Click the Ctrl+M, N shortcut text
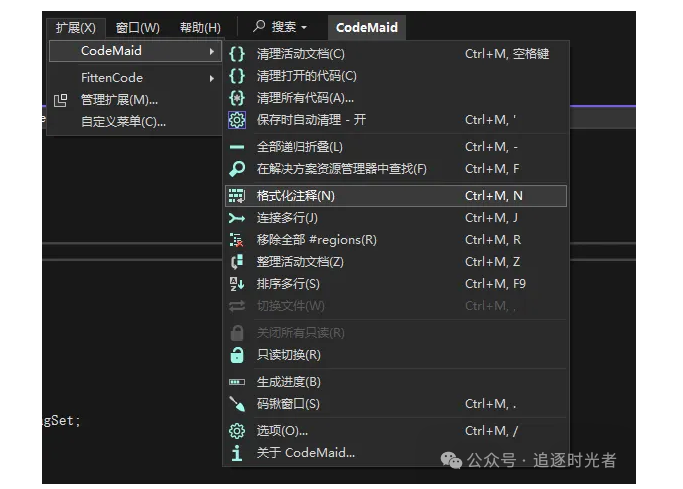This screenshot has width=683, height=489. (494, 196)
